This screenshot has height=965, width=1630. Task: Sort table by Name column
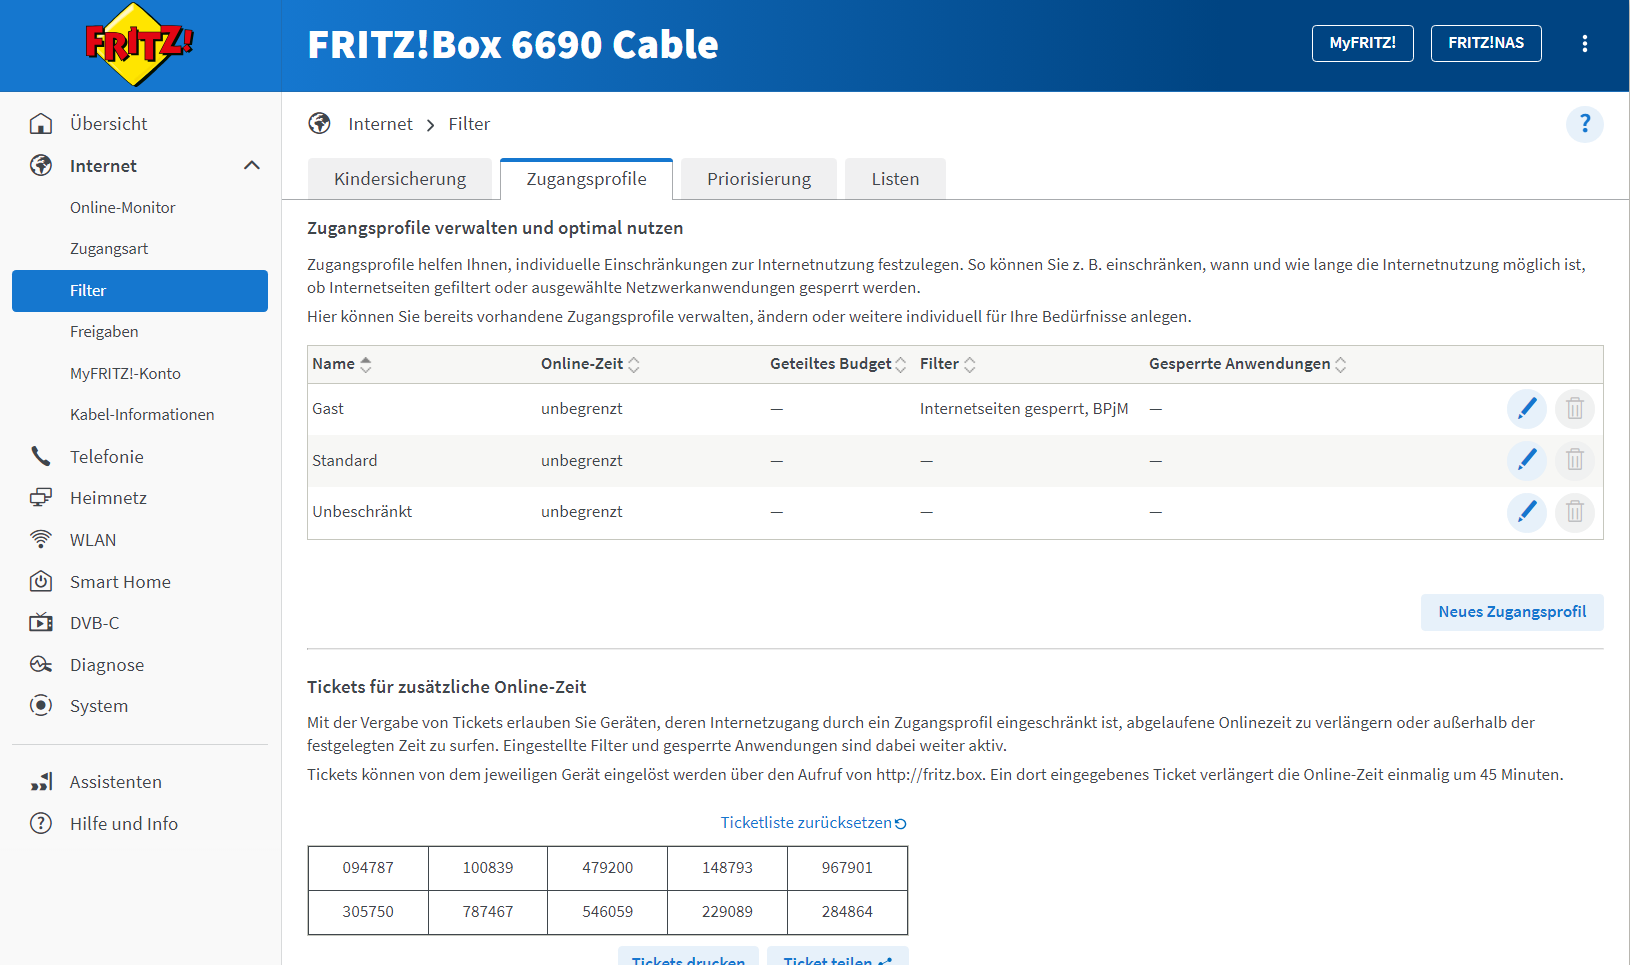click(x=342, y=364)
